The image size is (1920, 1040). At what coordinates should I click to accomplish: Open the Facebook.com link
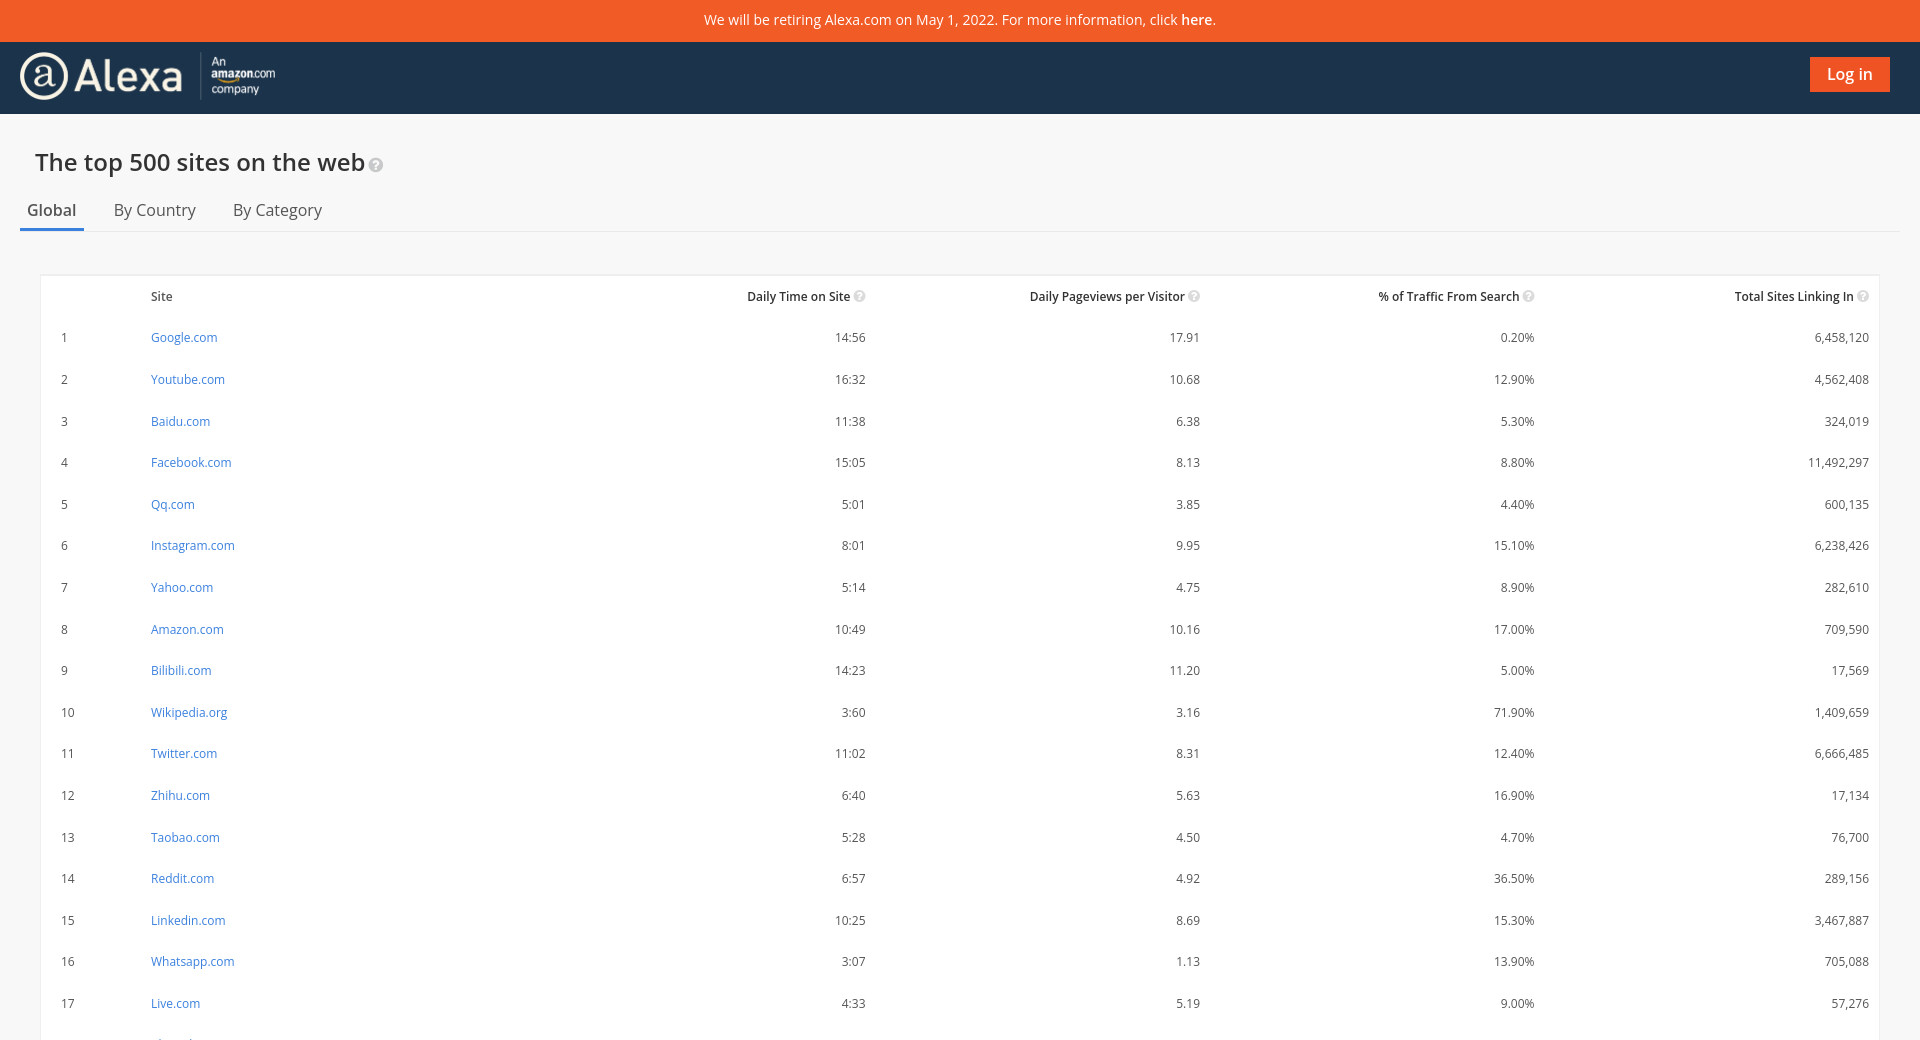coord(191,463)
